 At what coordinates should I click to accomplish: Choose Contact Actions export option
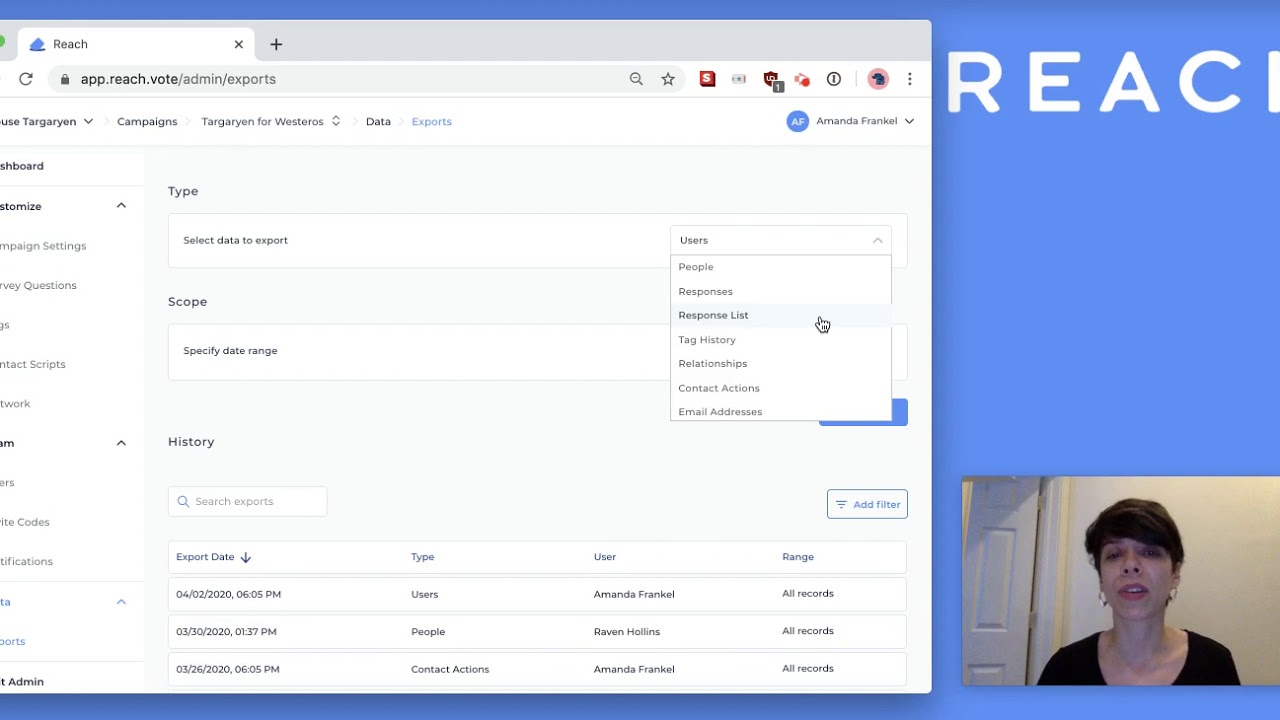(x=780, y=388)
